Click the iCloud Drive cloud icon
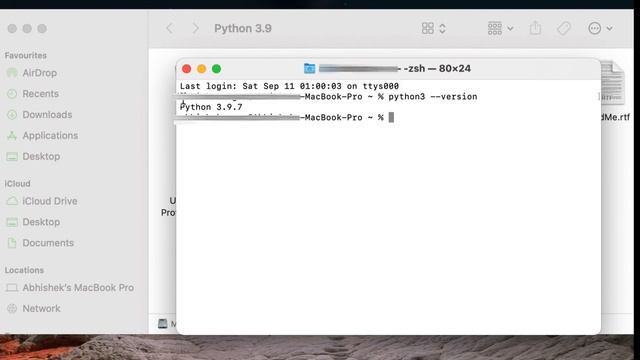The width and height of the screenshot is (640, 360). 12,201
